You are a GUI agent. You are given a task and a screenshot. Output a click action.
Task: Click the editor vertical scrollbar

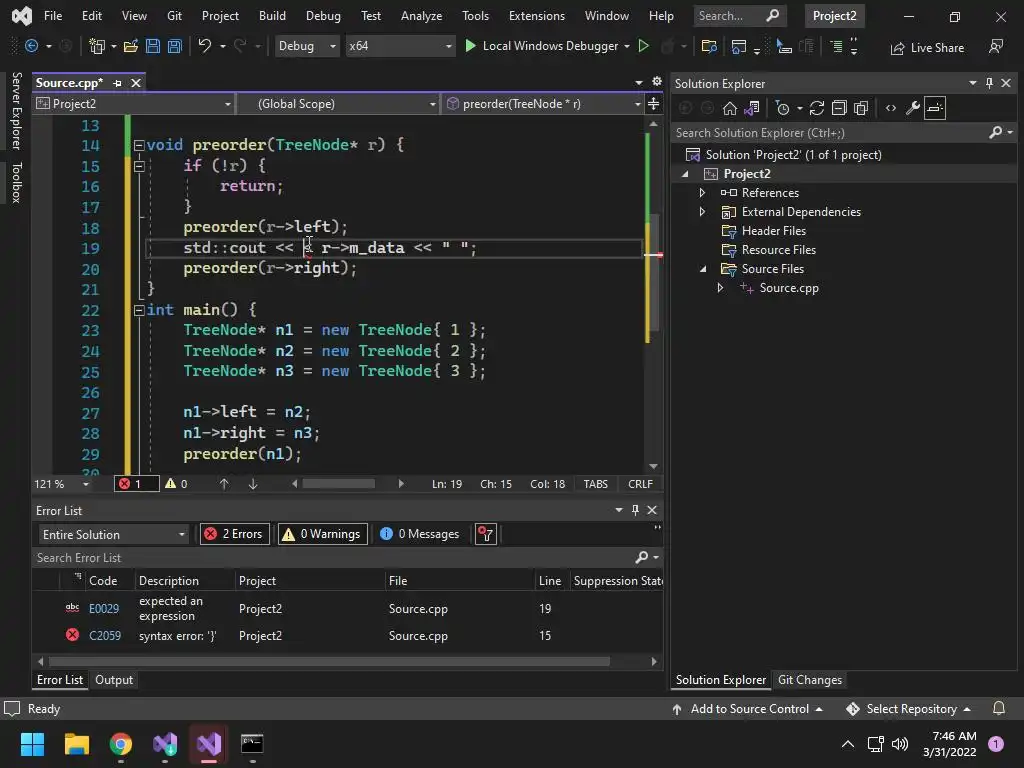tap(653, 274)
